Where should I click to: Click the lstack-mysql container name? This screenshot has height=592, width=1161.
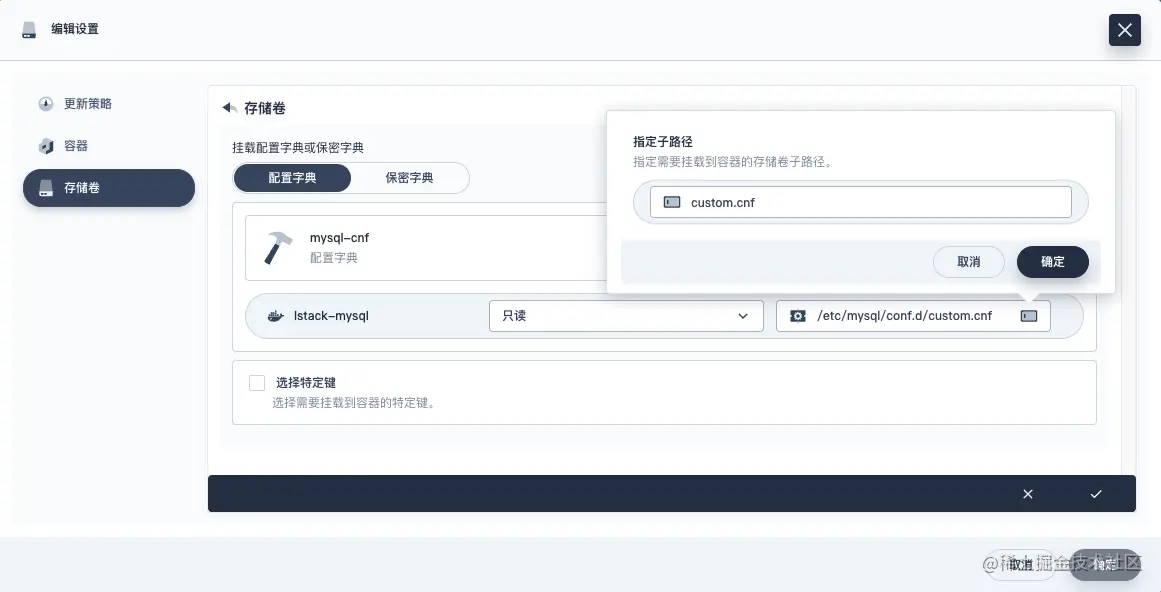pos(331,316)
